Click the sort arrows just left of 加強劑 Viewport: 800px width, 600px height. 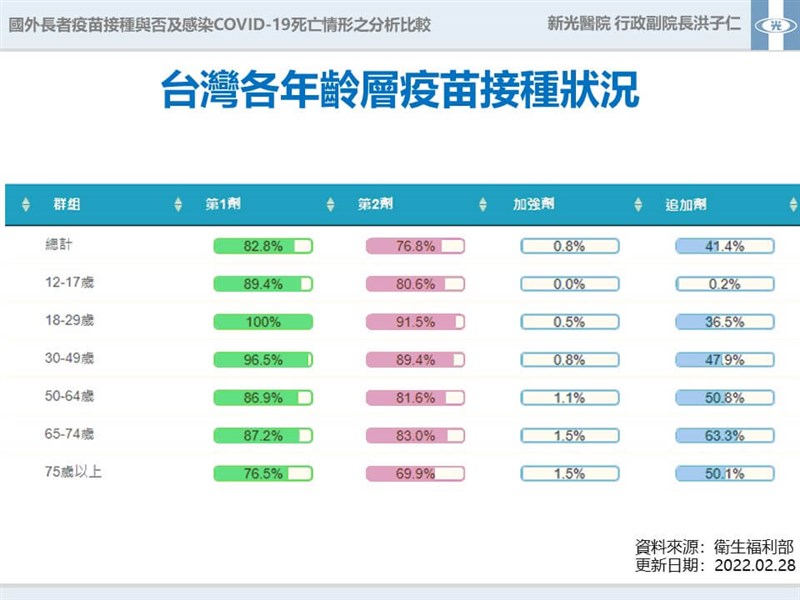pyautogui.click(x=484, y=205)
